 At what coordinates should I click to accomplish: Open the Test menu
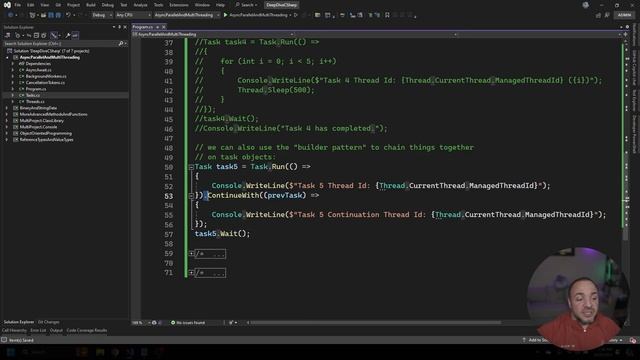tap(124, 5)
